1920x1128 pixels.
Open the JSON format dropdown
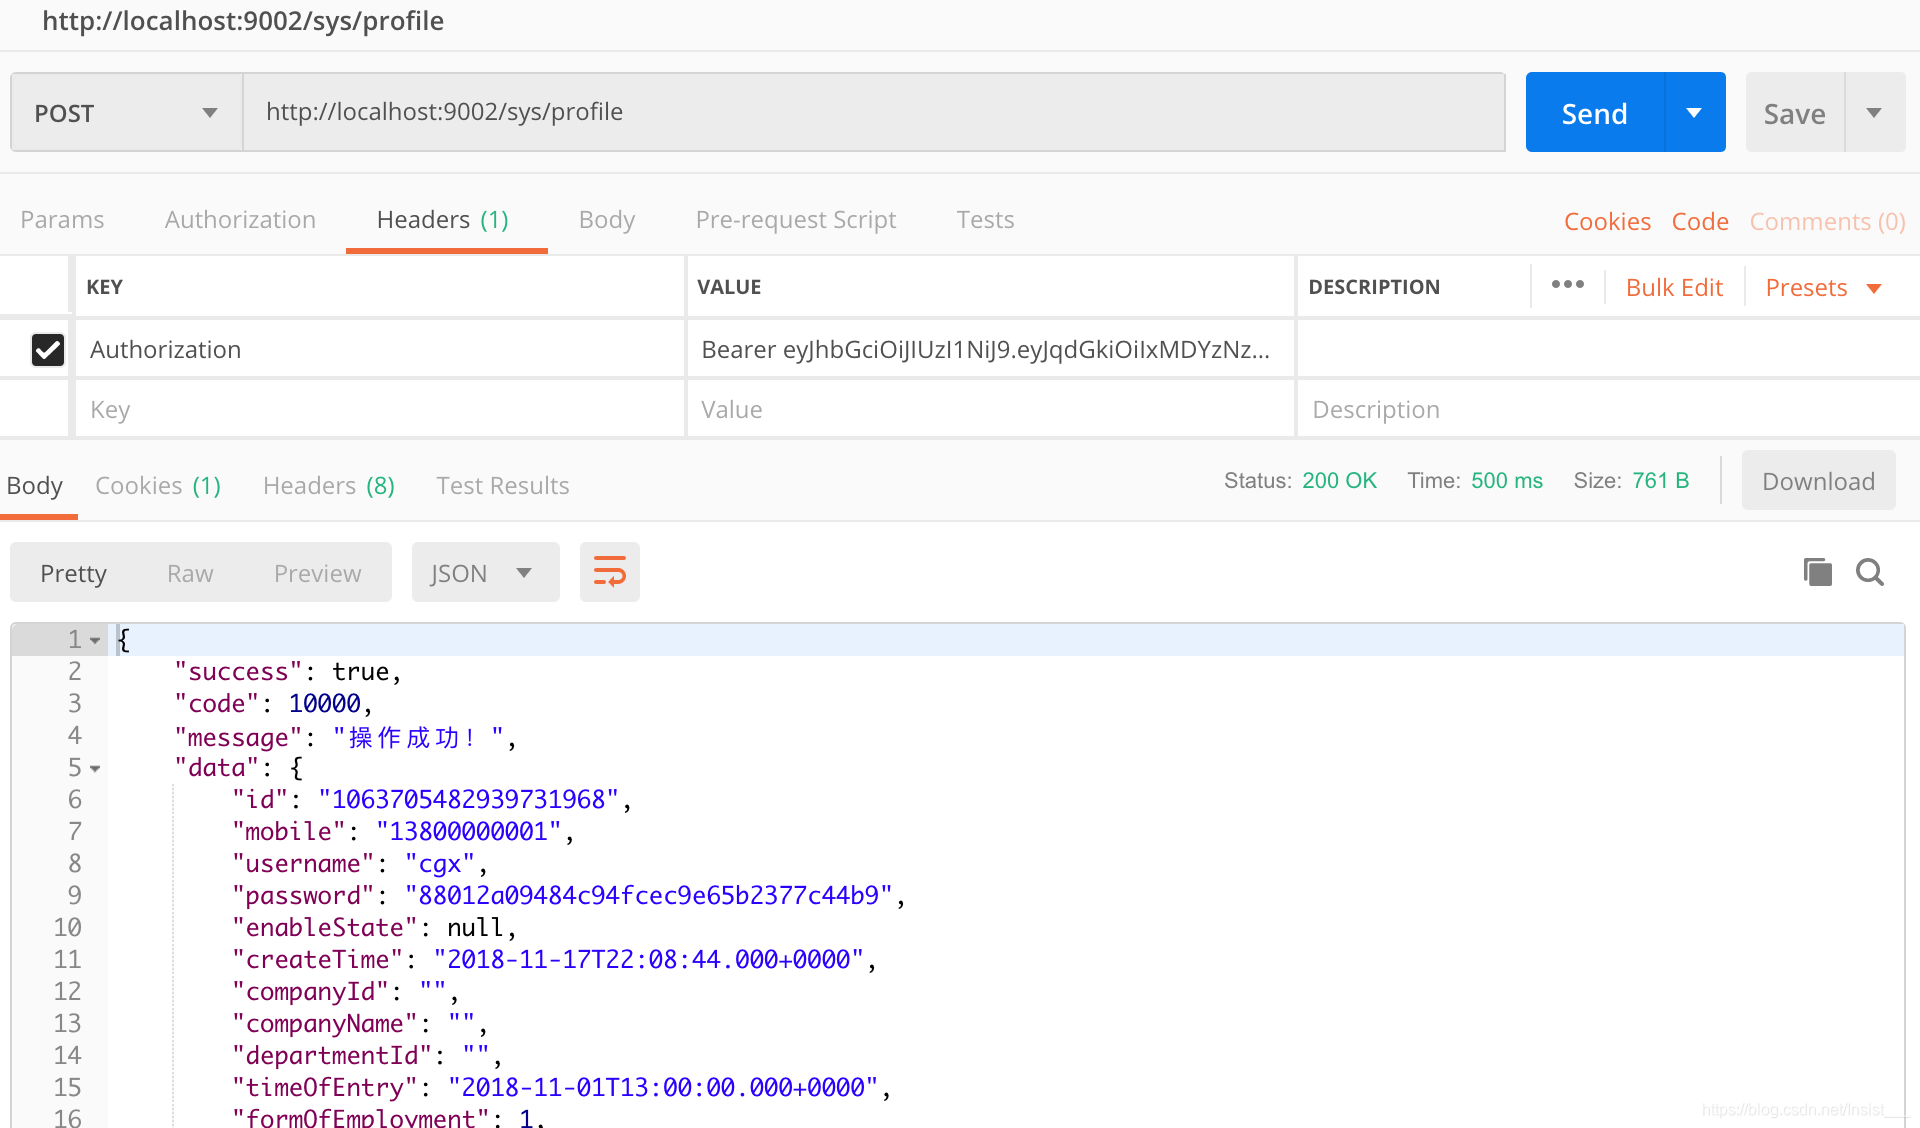[484, 573]
